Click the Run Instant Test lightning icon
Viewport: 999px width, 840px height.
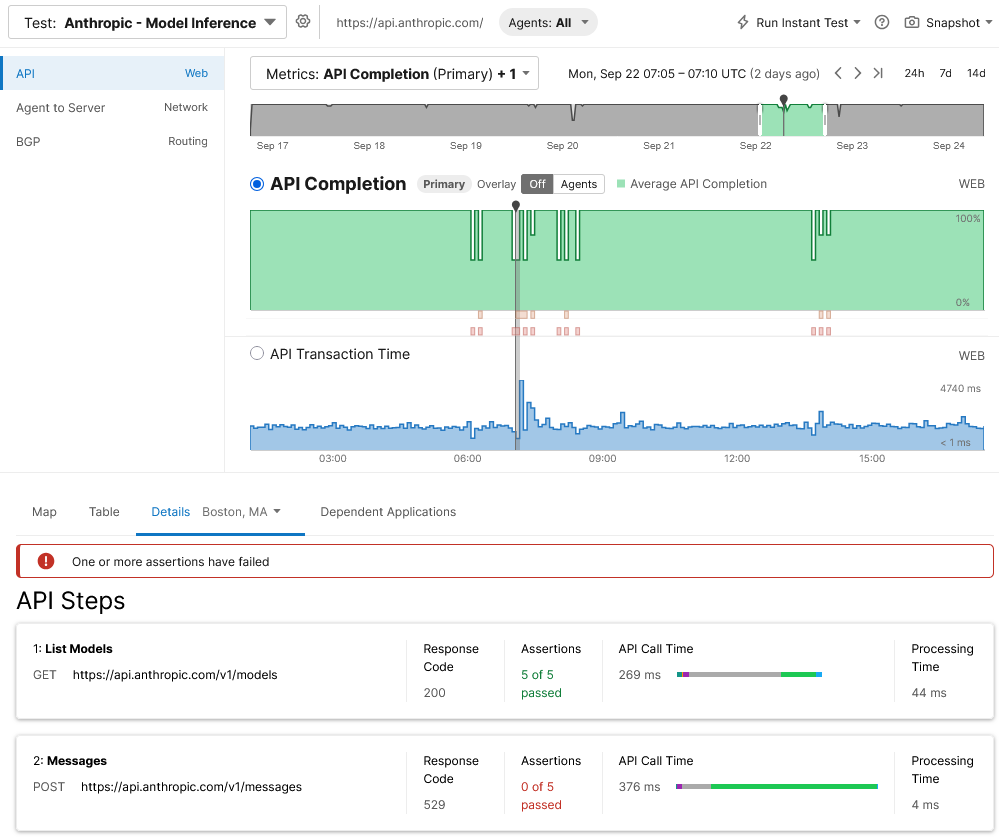pos(743,22)
